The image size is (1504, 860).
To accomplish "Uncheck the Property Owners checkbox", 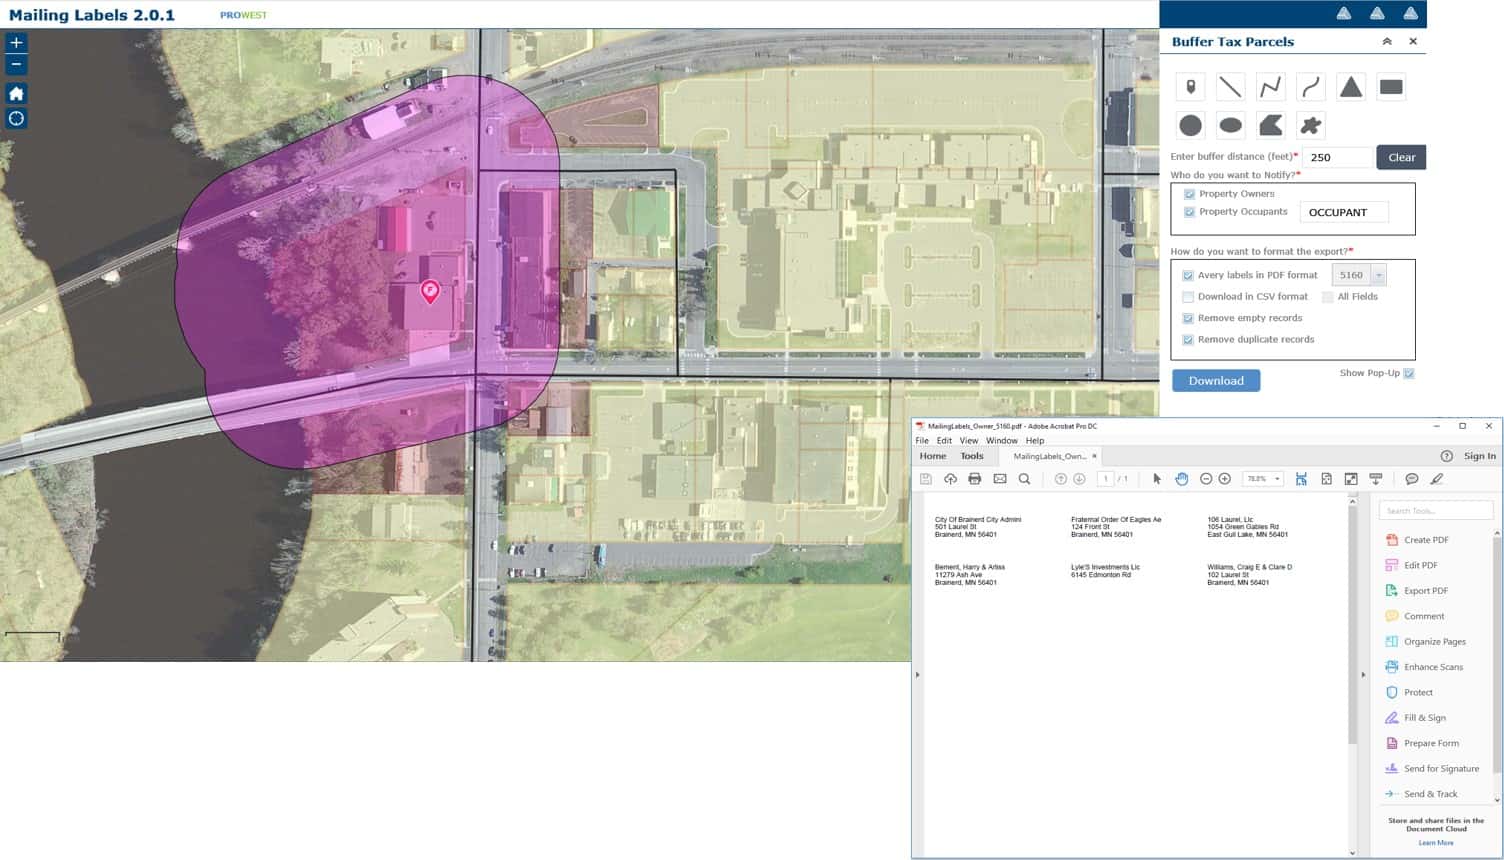I will (1189, 194).
